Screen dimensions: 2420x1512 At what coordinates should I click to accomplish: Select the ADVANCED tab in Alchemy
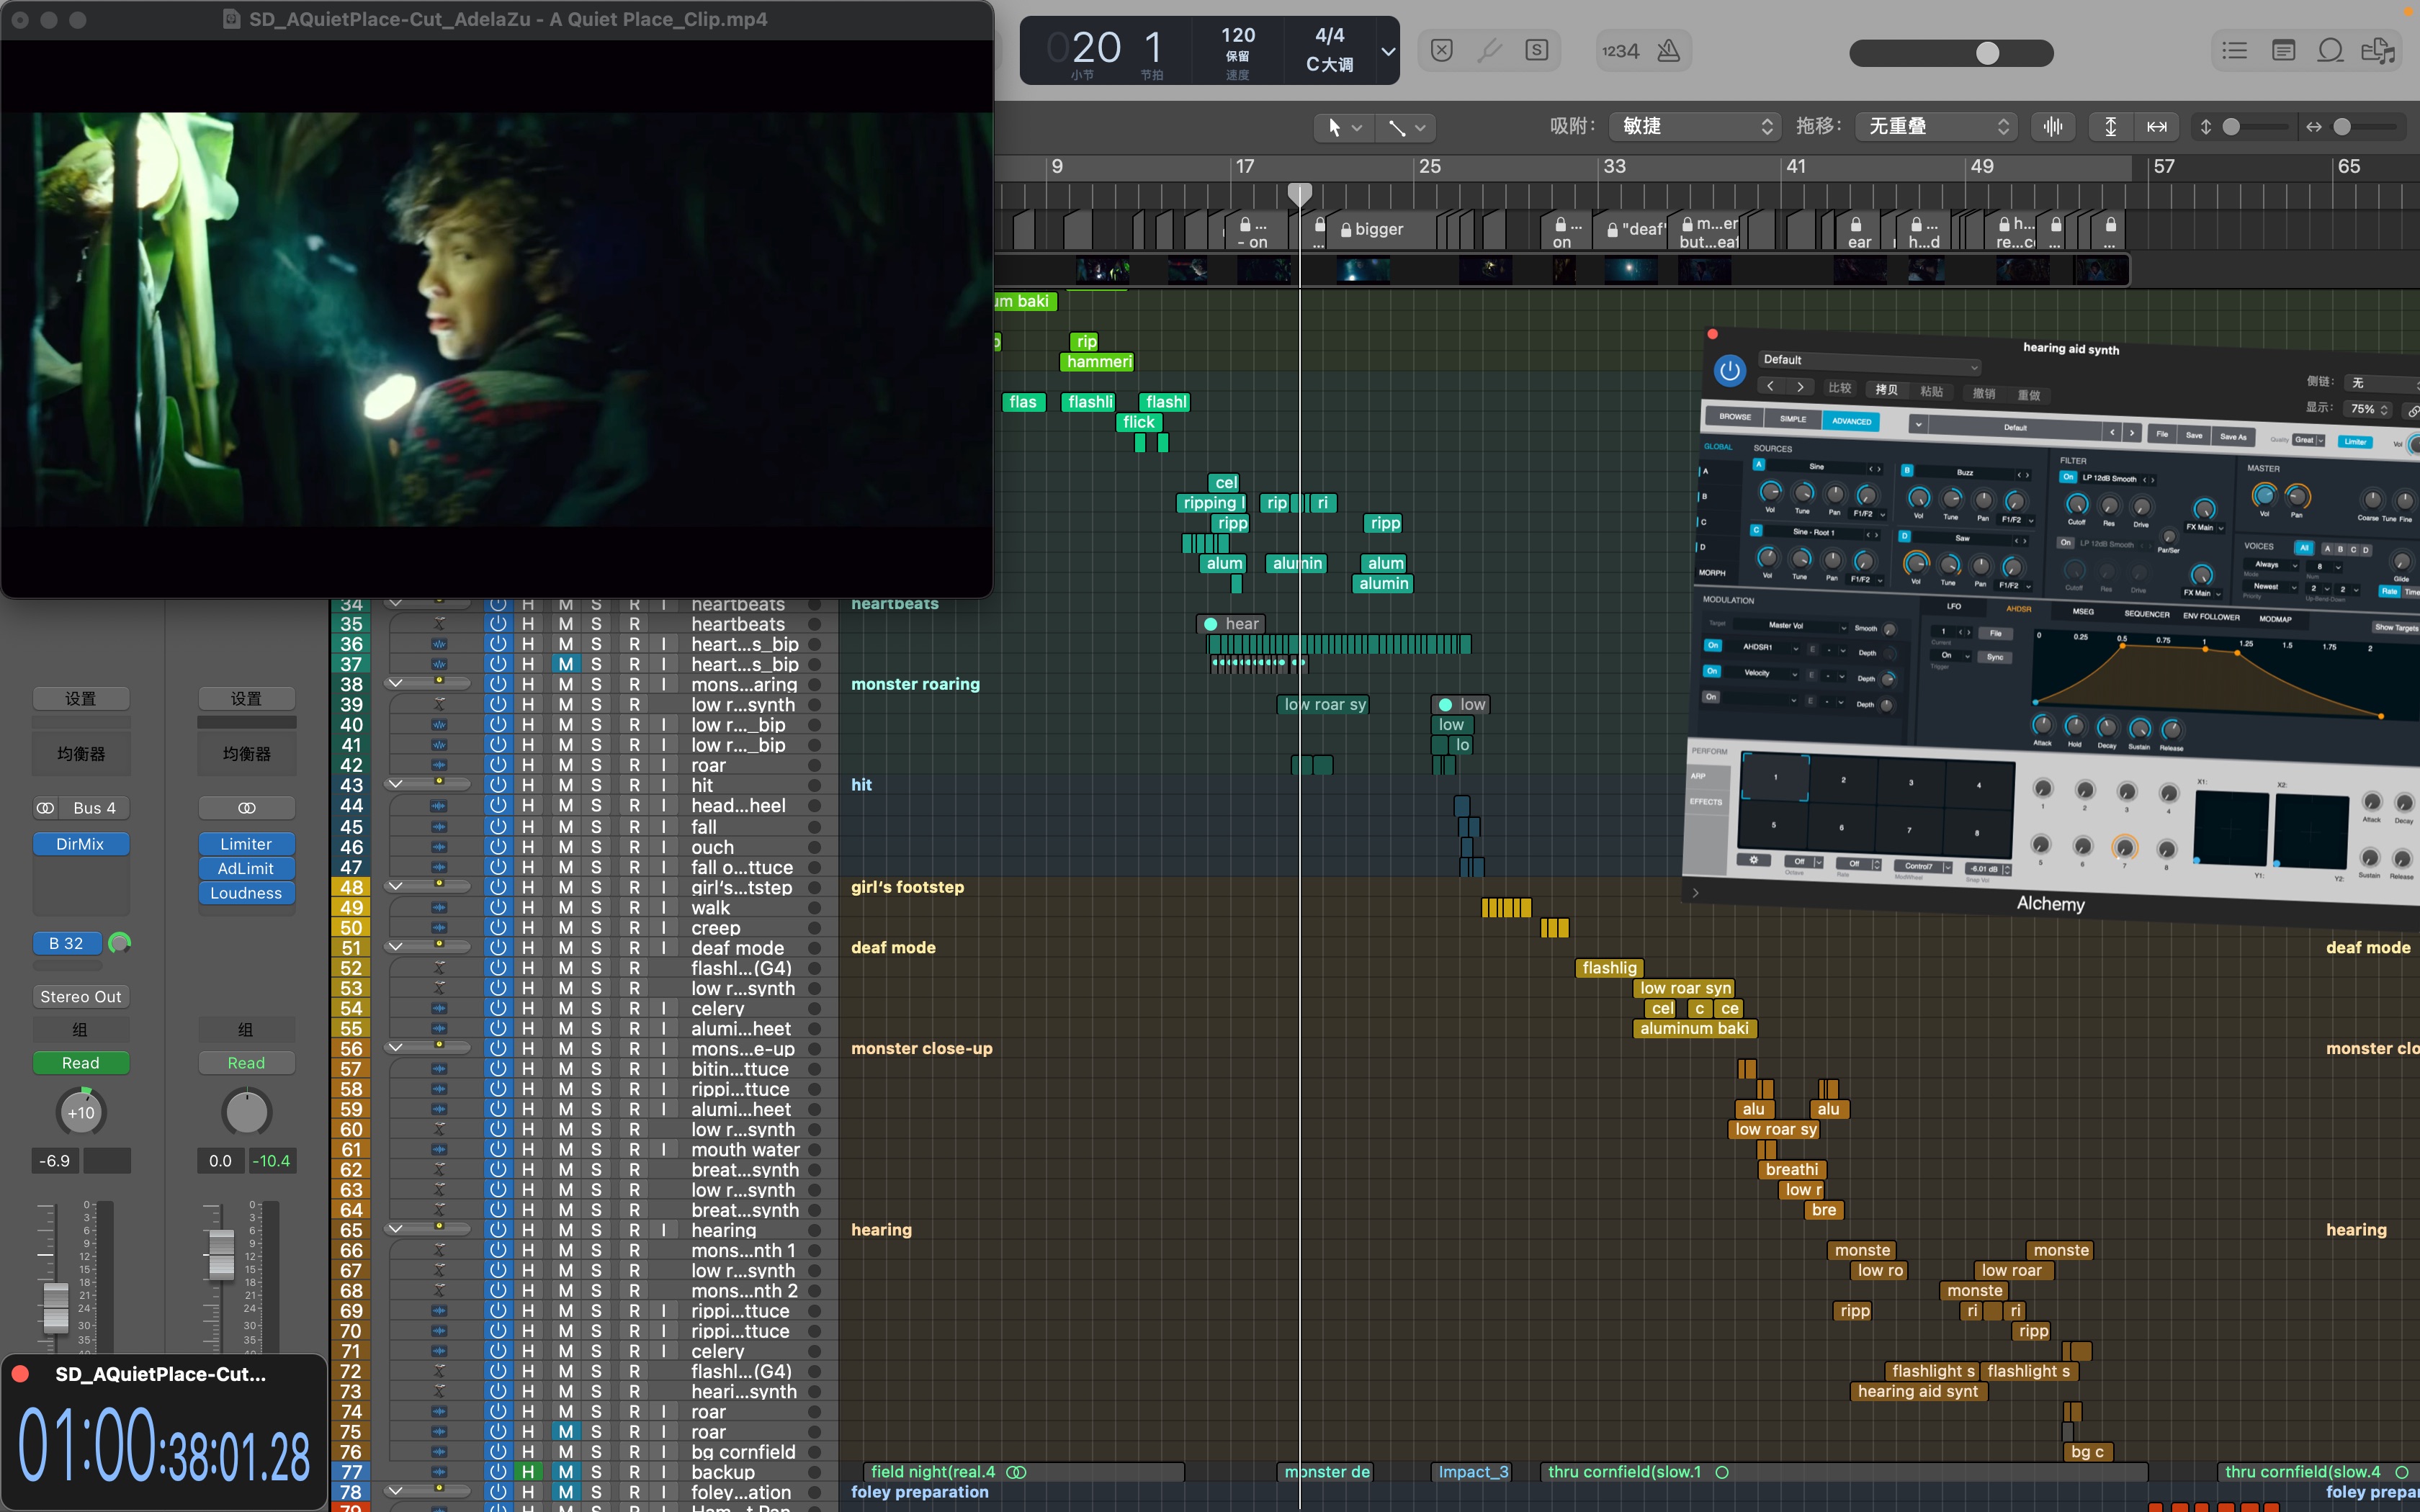1851,421
